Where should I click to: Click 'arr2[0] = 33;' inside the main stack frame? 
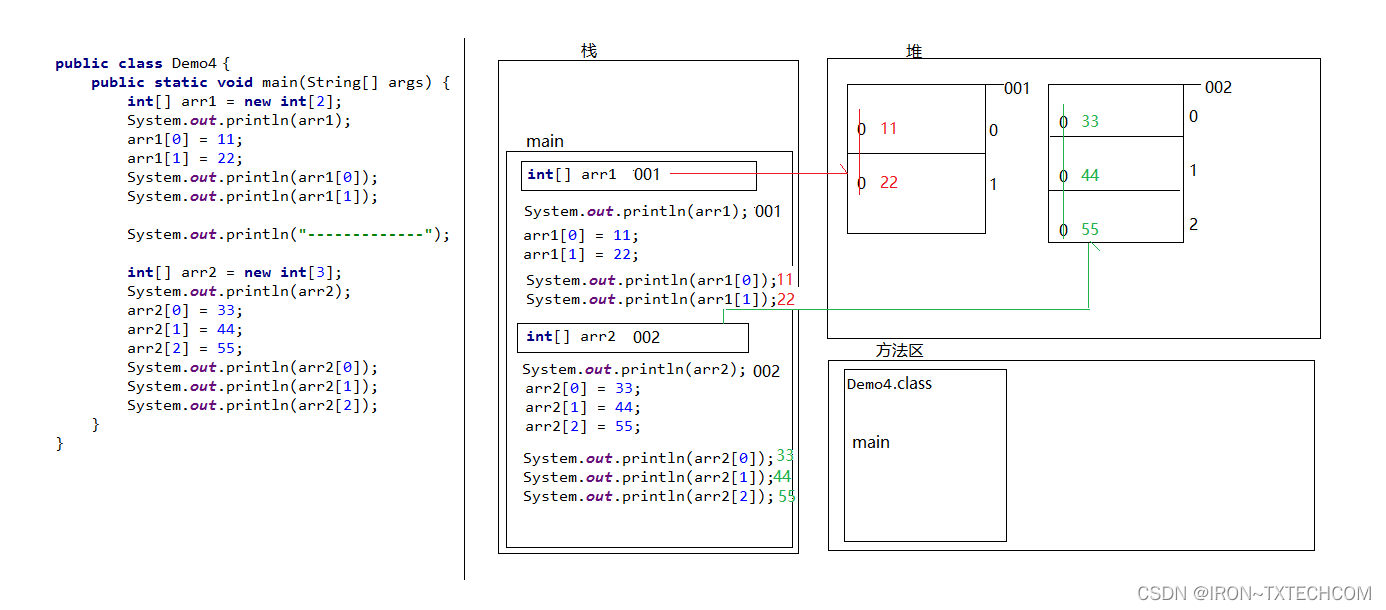pos(583,388)
